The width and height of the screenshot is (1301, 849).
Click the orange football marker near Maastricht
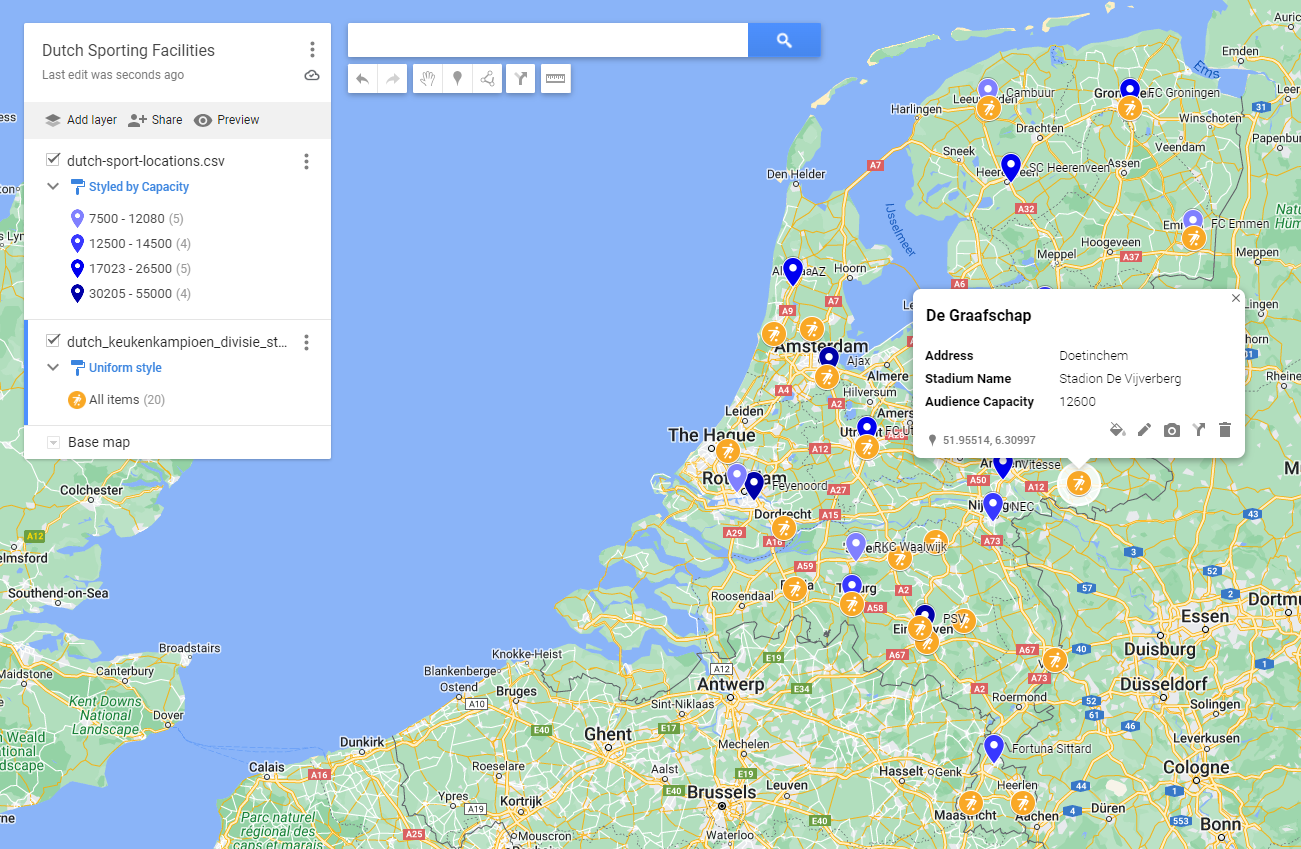(971, 803)
